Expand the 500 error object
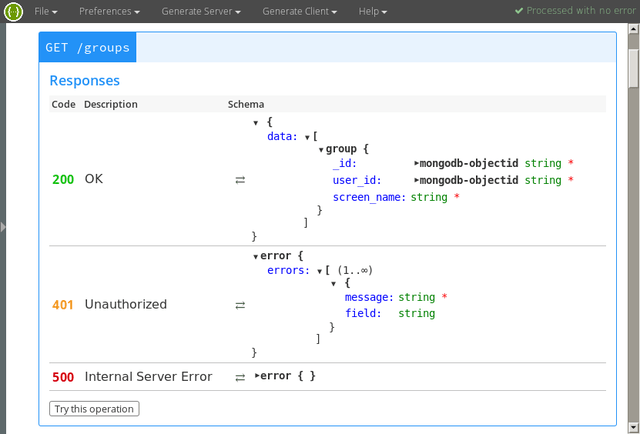 click(257, 376)
